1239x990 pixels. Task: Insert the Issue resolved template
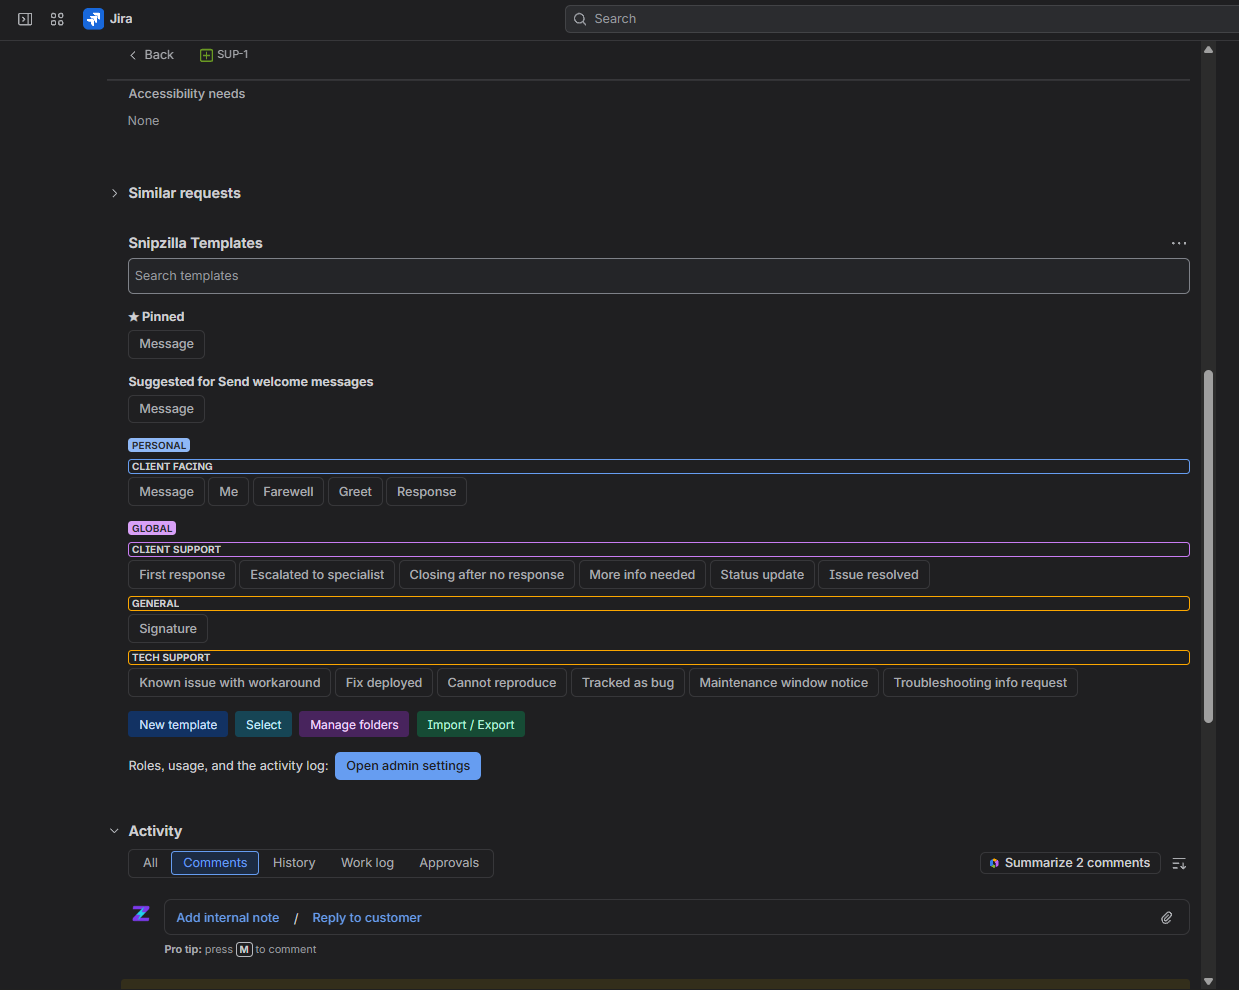874,575
